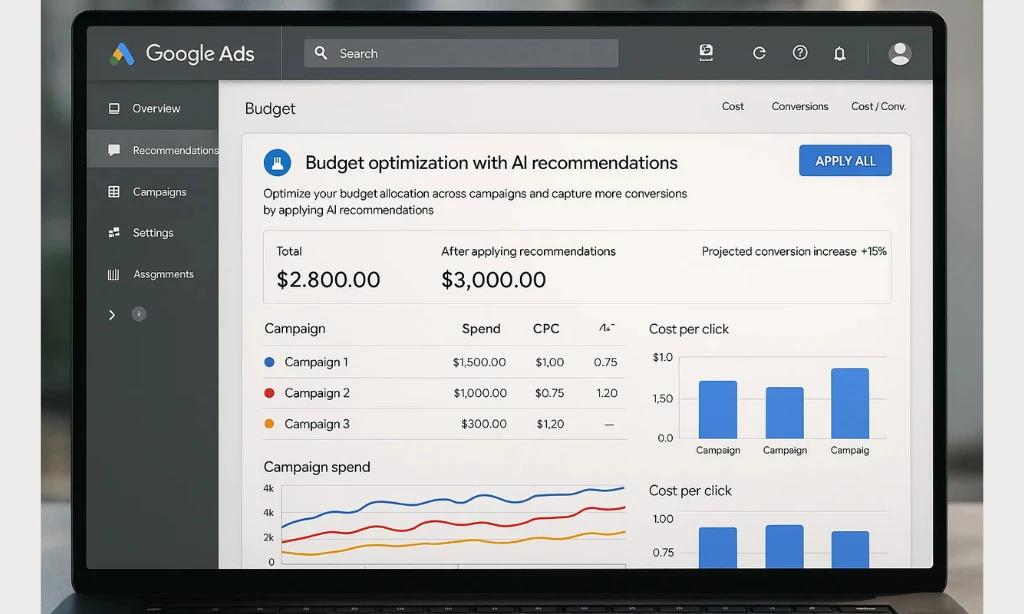This screenshot has height=614, width=1024.
Task: Click the search magnifier icon
Action: (321, 53)
